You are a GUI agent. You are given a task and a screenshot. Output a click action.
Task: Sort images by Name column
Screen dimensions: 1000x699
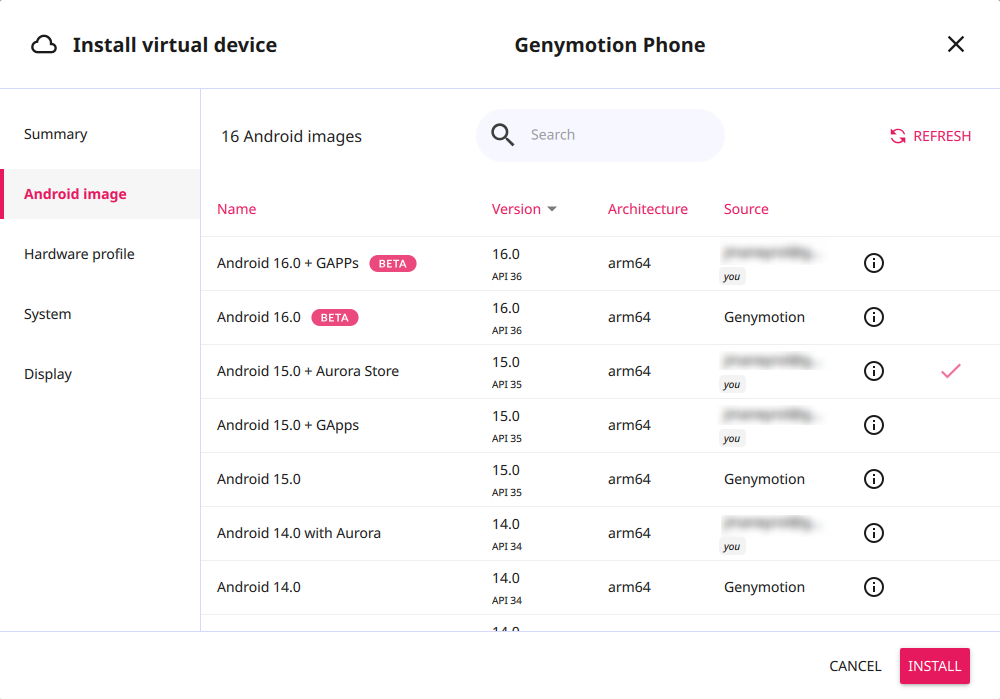pos(237,209)
